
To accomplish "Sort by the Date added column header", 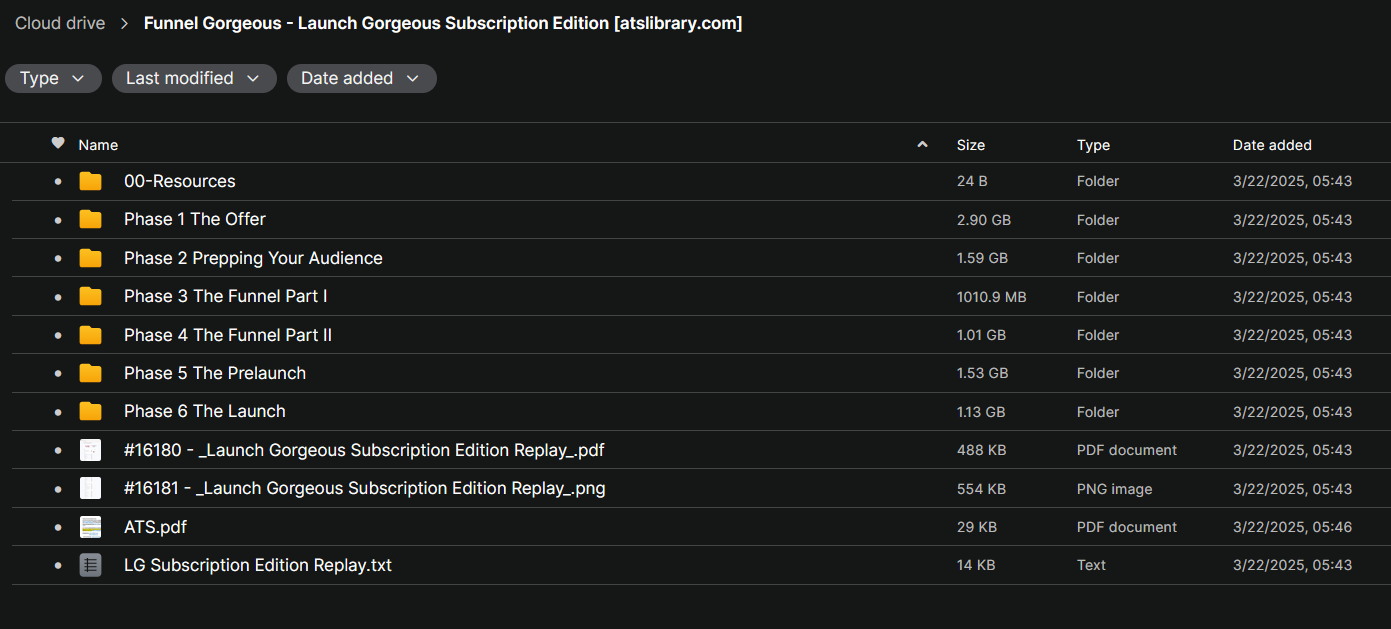I will tap(1272, 145).
